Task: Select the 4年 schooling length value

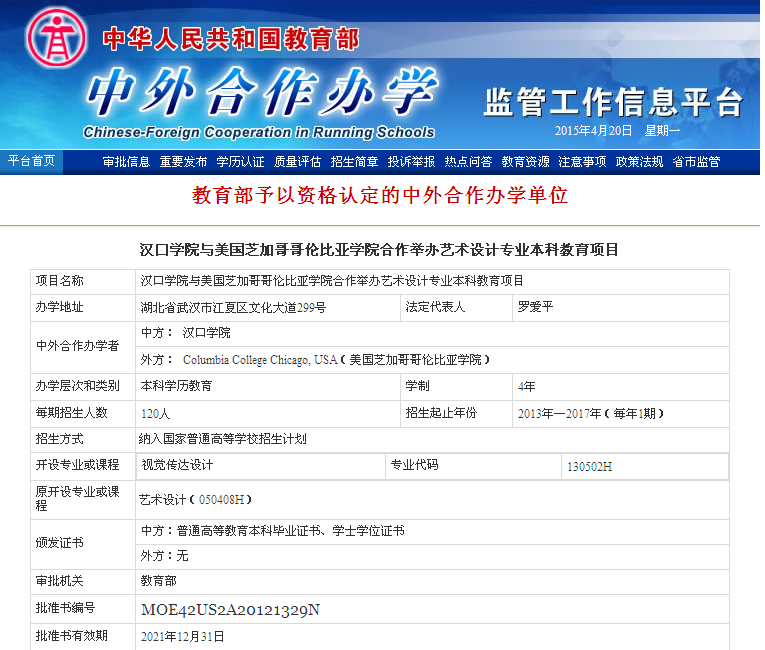Action: 526,387
